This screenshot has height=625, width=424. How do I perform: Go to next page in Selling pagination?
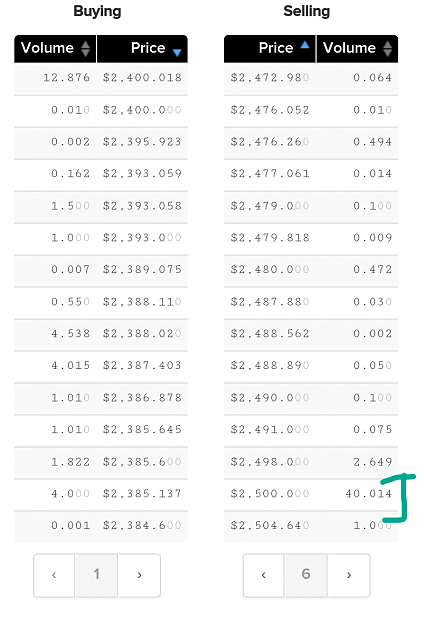click(349, 575)
